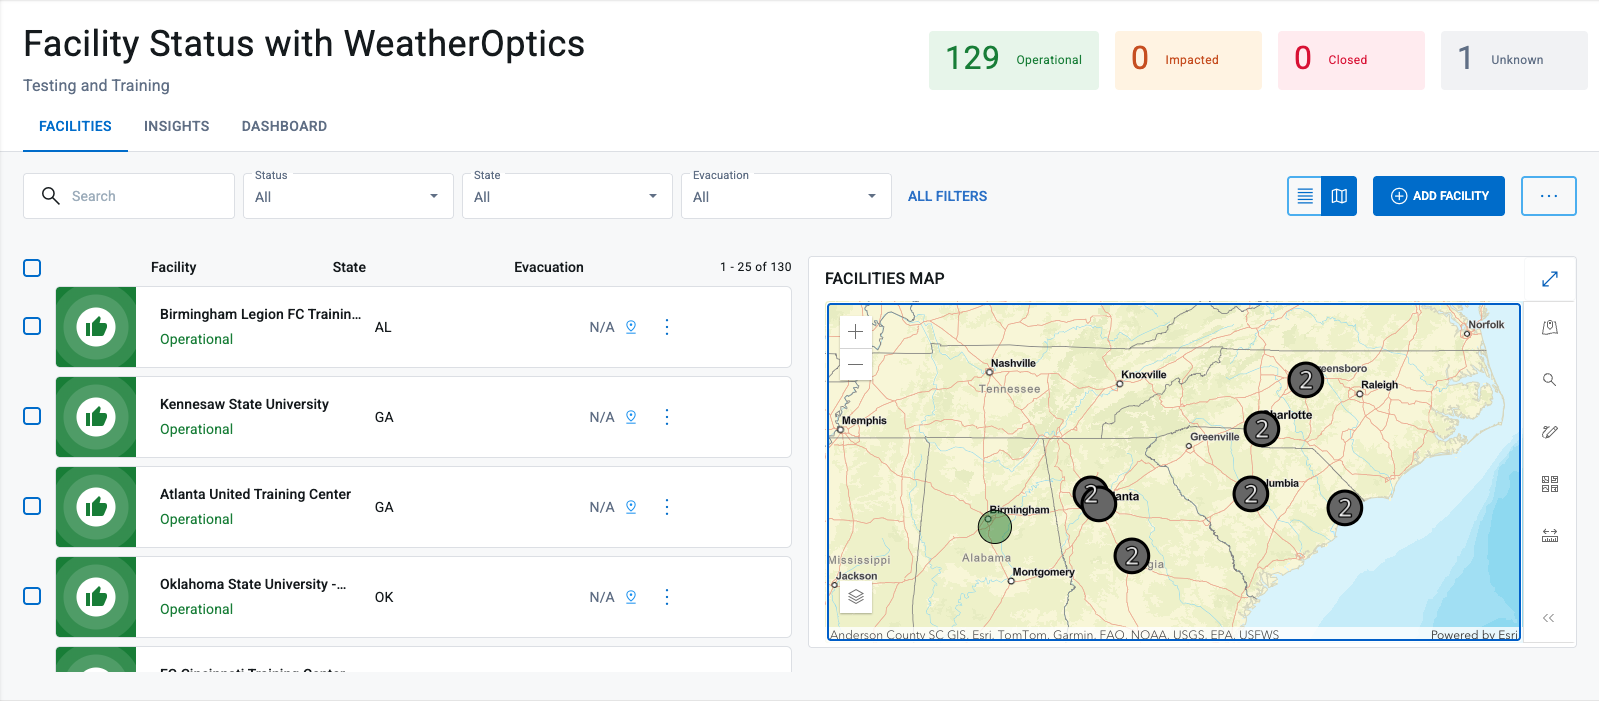Click the Facility column header

[x=173, y=267]
